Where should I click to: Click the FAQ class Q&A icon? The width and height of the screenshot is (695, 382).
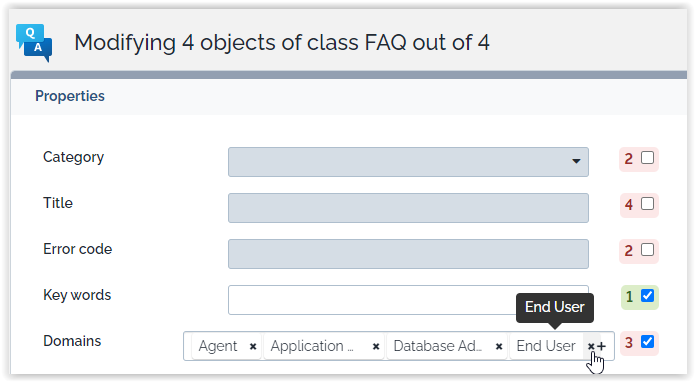[34, 43]
